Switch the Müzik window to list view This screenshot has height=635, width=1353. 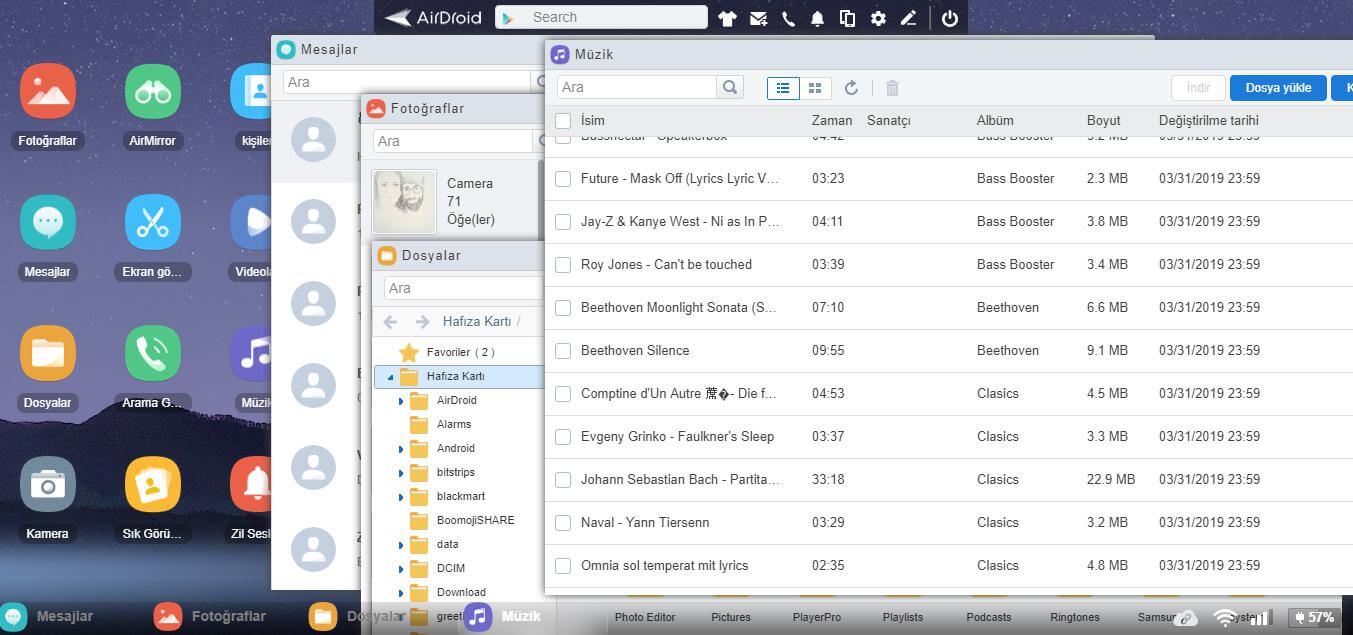point(783,88)
